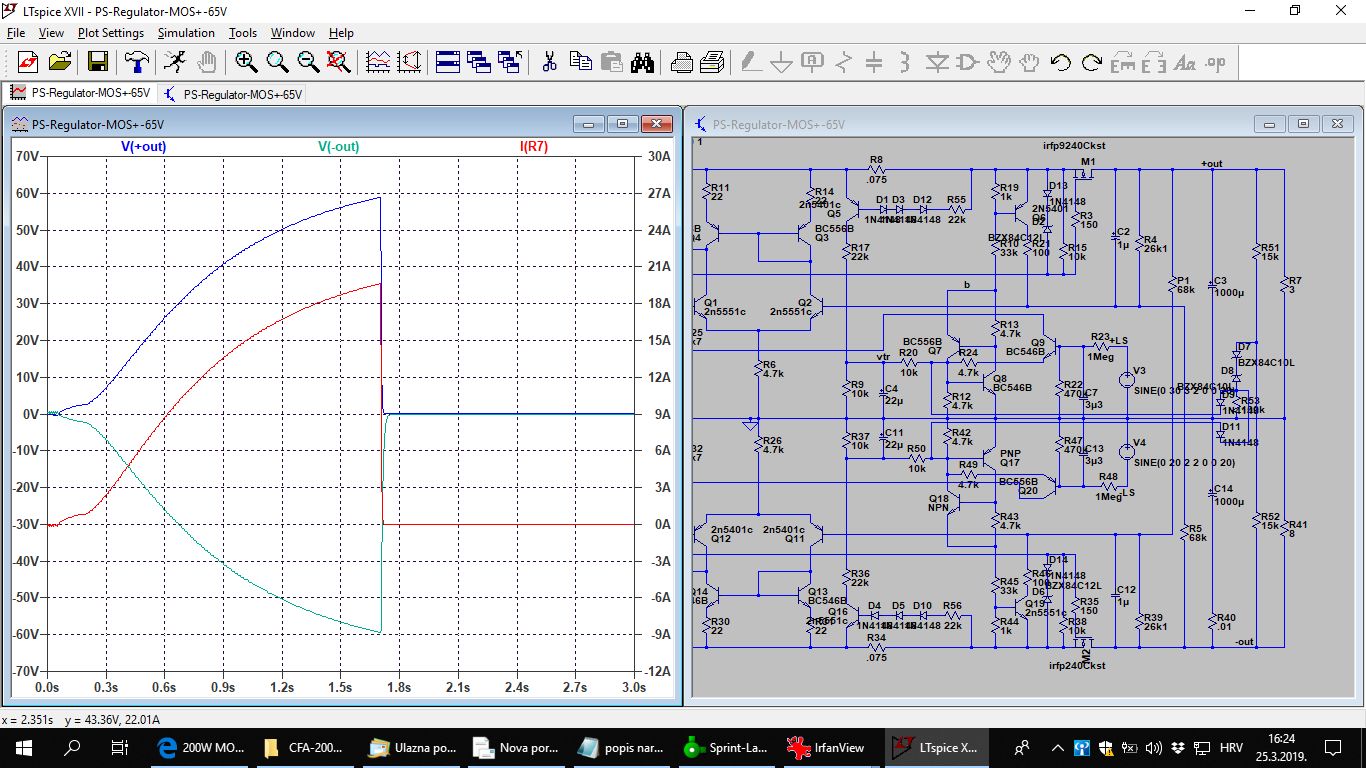Click the Print Setup icon
Image resolution: width=1366 pixels, height=768 pixels.
[681, 62]
